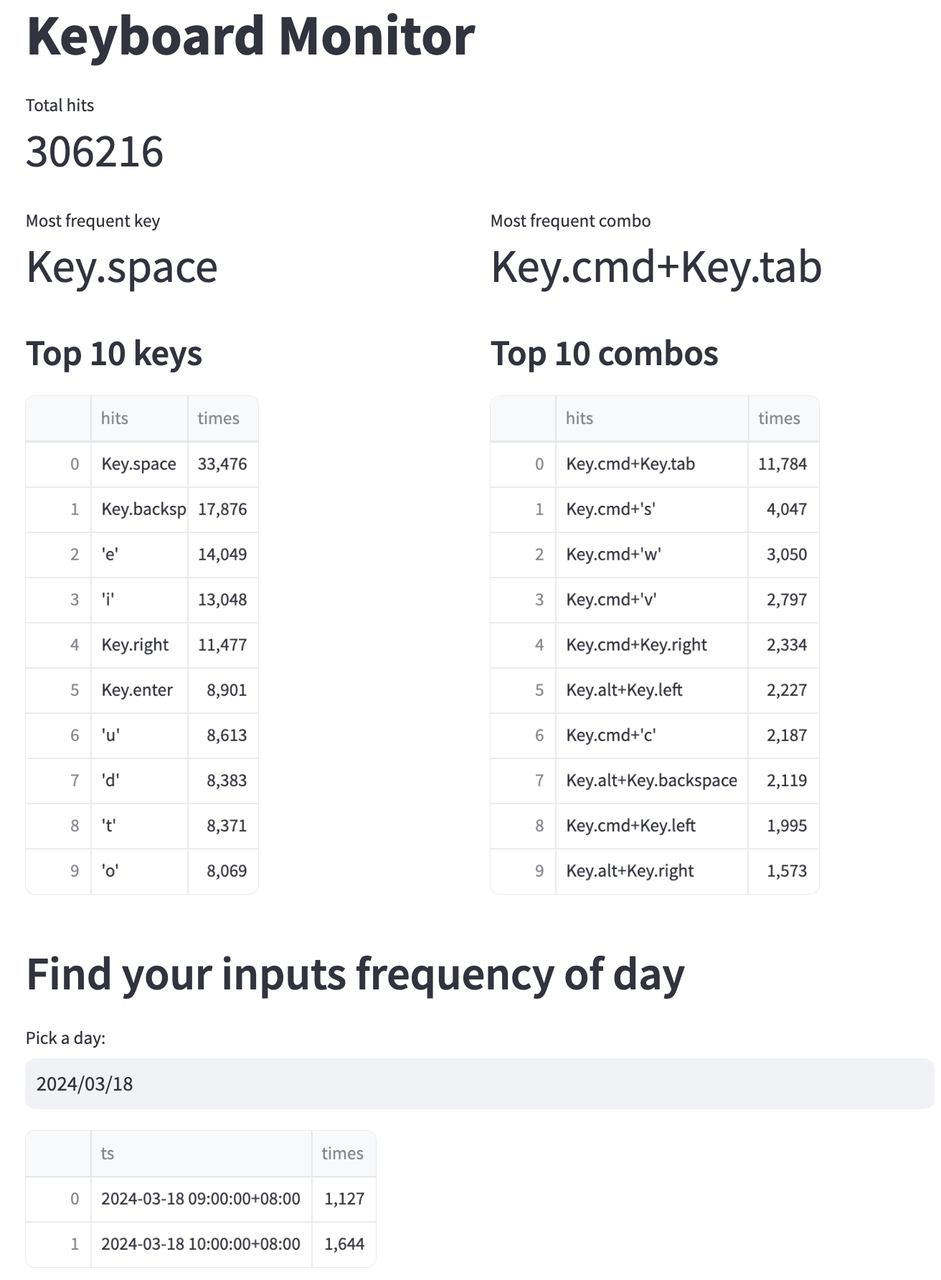Click the Most frequent combo value Key.cmd+Key.tab
941x1280 pixels.
656,267
